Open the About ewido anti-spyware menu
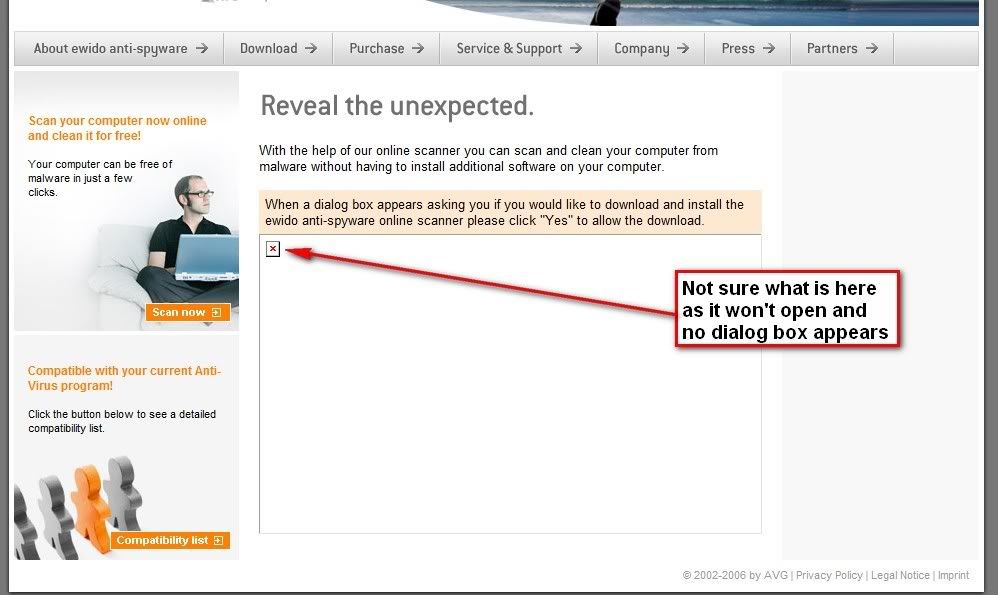 120,48
